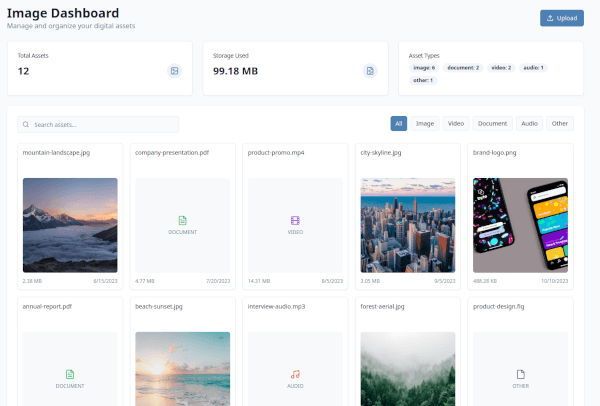Open the city-skyline.jpg thumbnail
Screen dimensions: 600x406
(x=408, y=225)
